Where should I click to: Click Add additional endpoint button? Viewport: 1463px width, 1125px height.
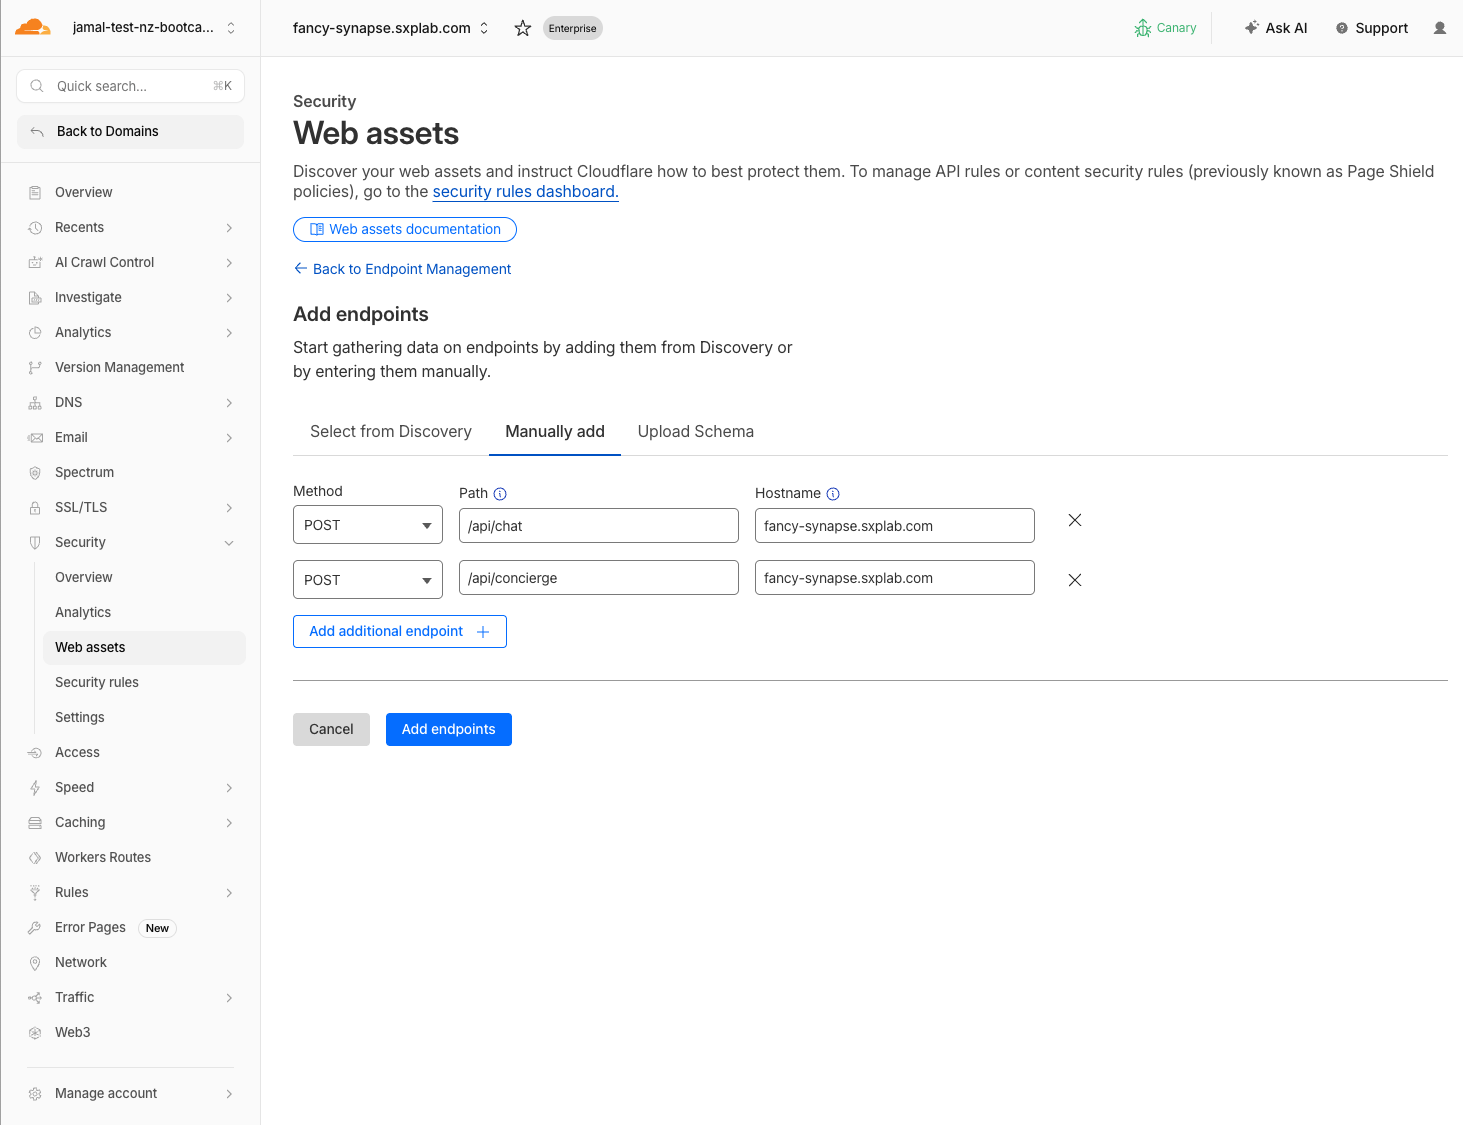[400, 631]
